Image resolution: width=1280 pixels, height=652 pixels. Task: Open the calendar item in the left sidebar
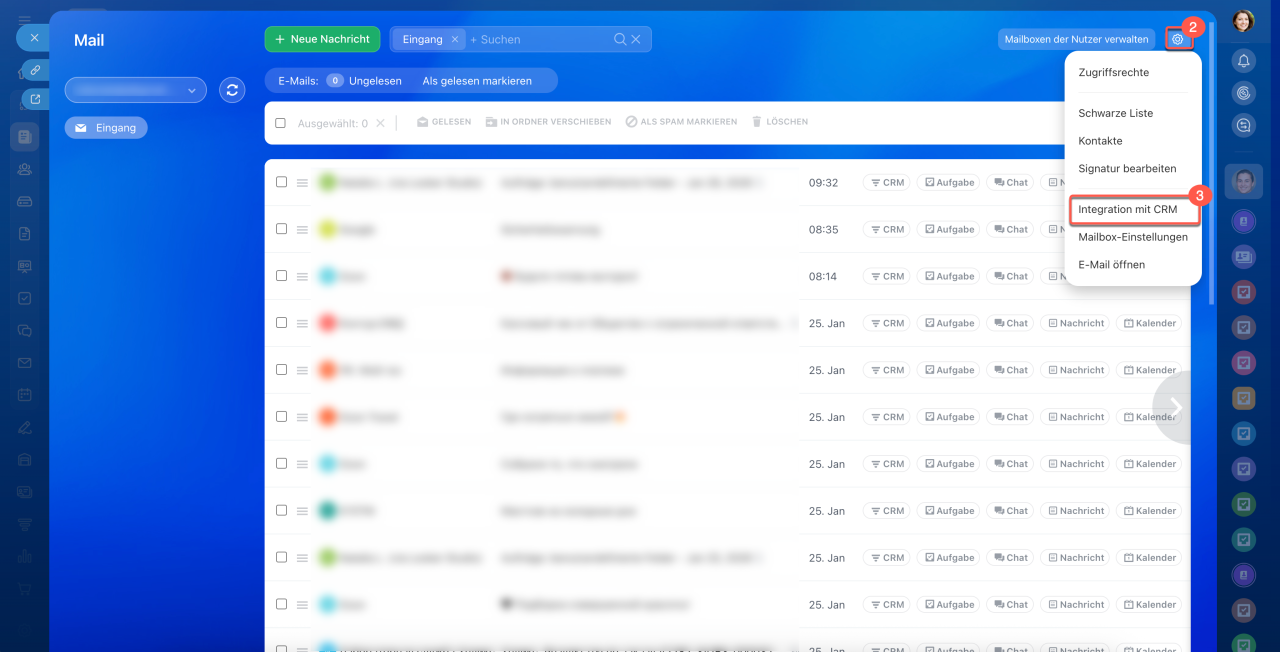[24, 395]
